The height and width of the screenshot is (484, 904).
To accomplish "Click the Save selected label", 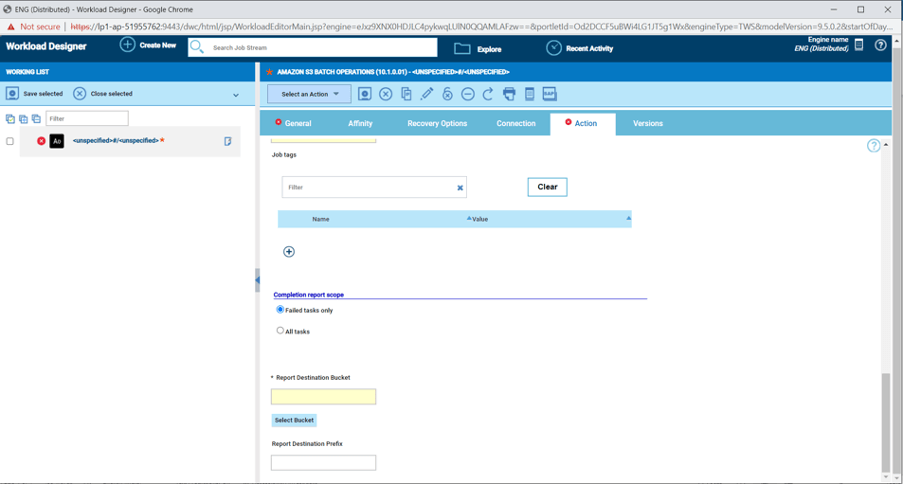I will pyautogui.click(x=43, y=93).
